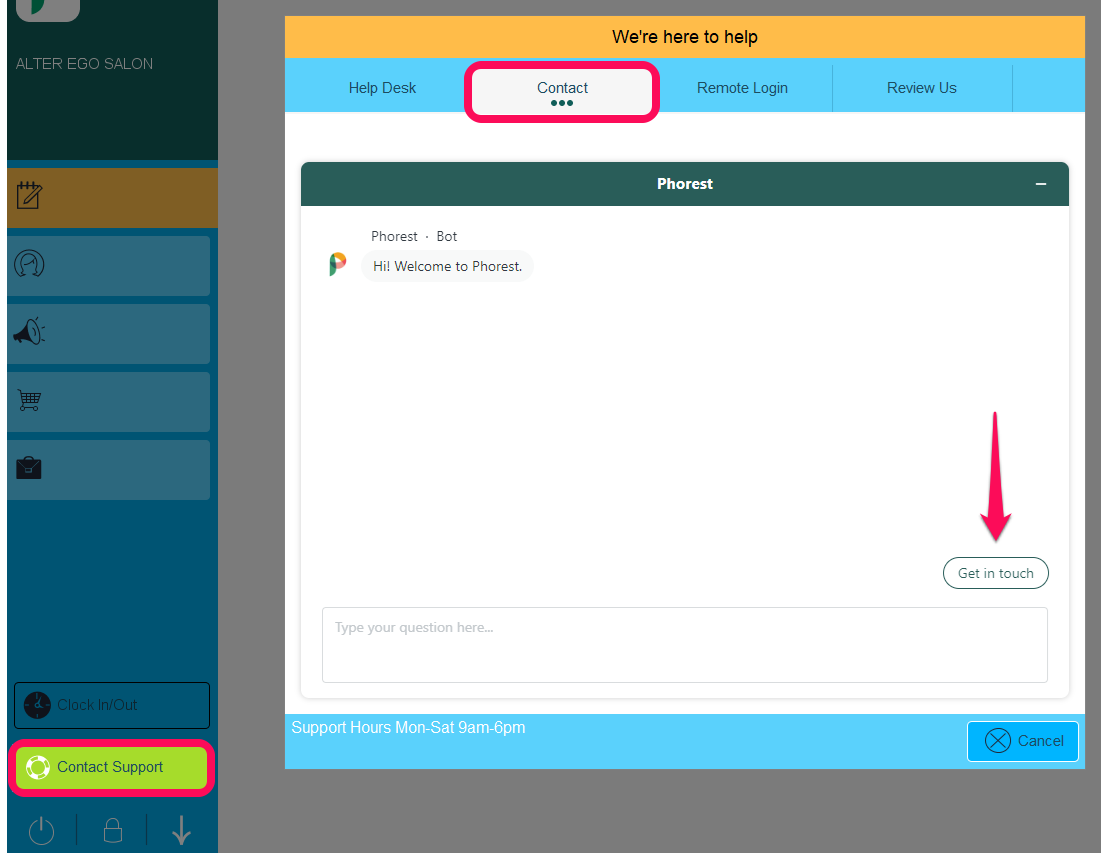
Task: Click the Phorest logo at sidebar top
Action: coord(48,10)
